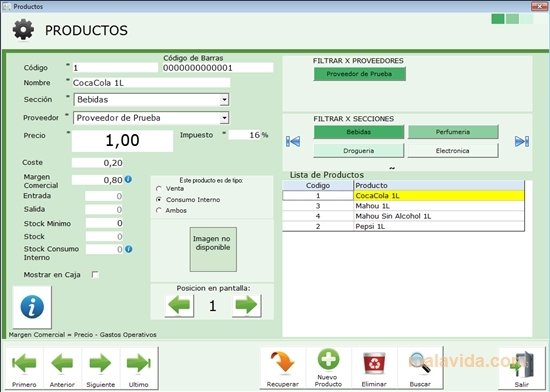
Task: Select the Venta product type
Action: click(159, 189)
